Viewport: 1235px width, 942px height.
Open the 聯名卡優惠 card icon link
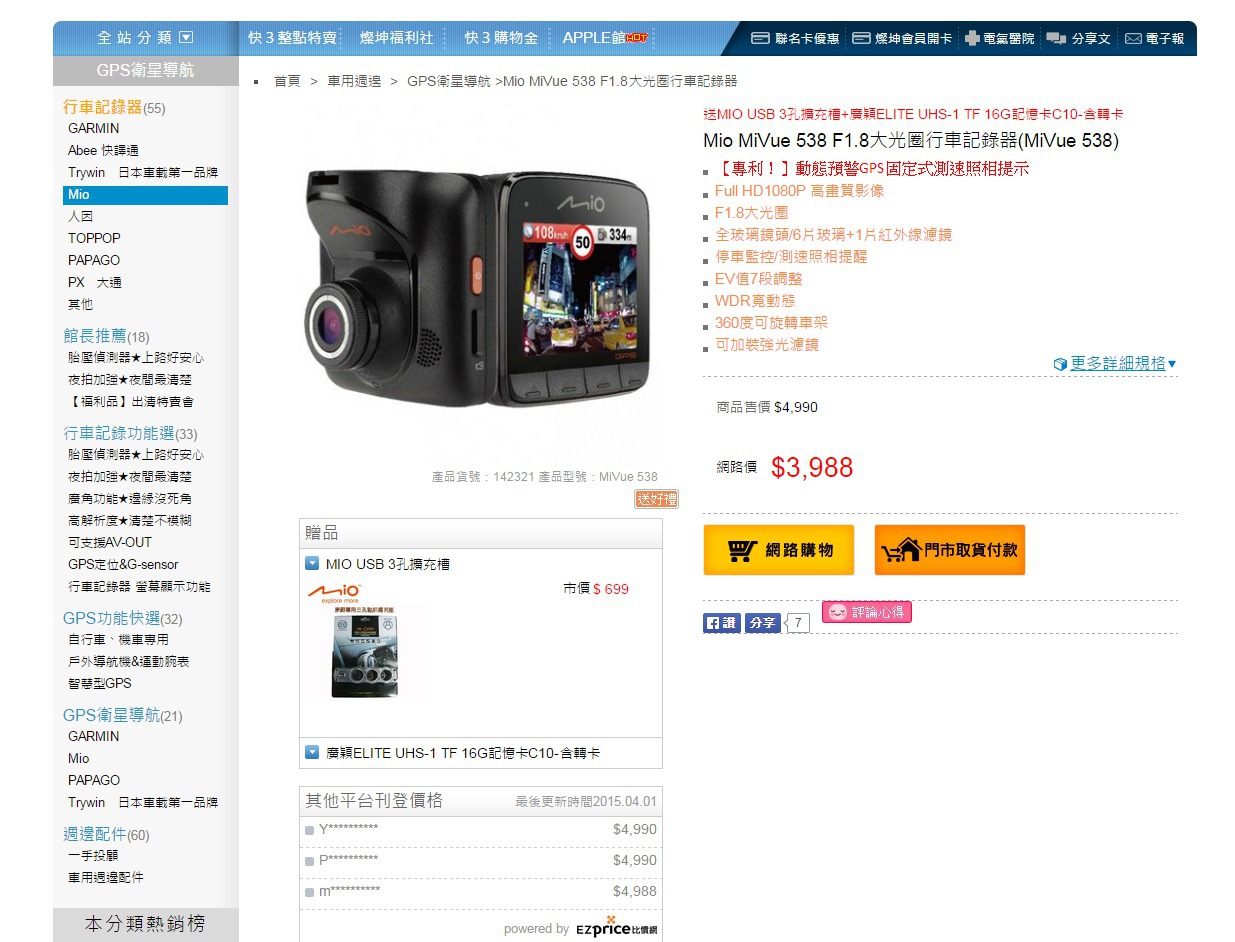pyautogui.click(x=760, y=38)
